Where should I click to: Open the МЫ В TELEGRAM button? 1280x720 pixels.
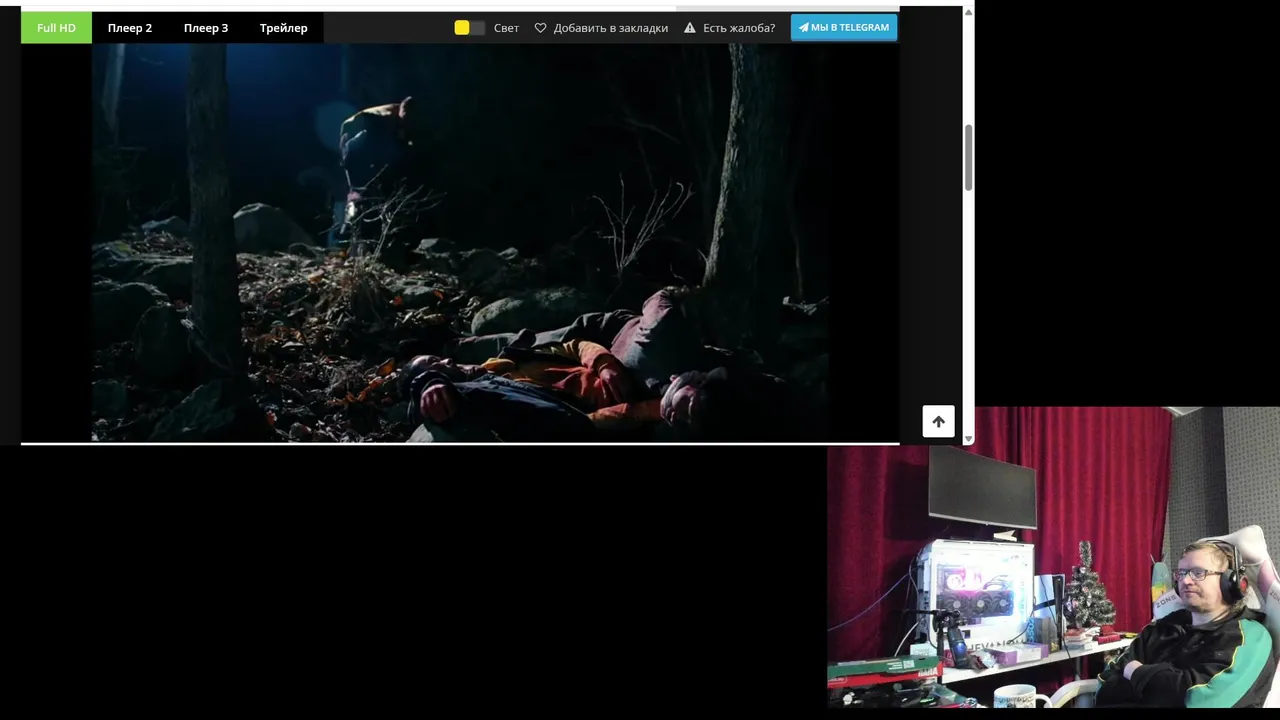tap(844, 27)
